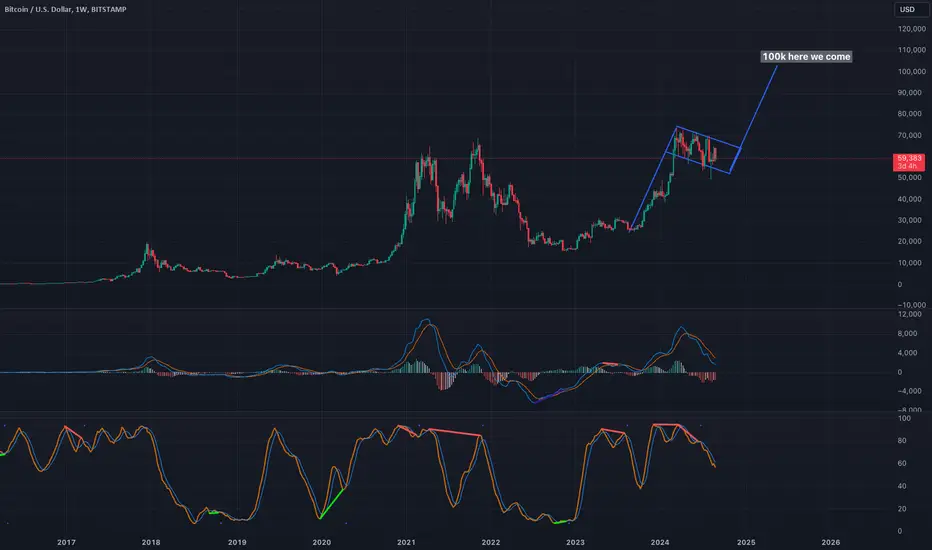Viewport: 932px width, 550px height.
Task: Click the 110,000 price axis label
Action: coord(912,50)
